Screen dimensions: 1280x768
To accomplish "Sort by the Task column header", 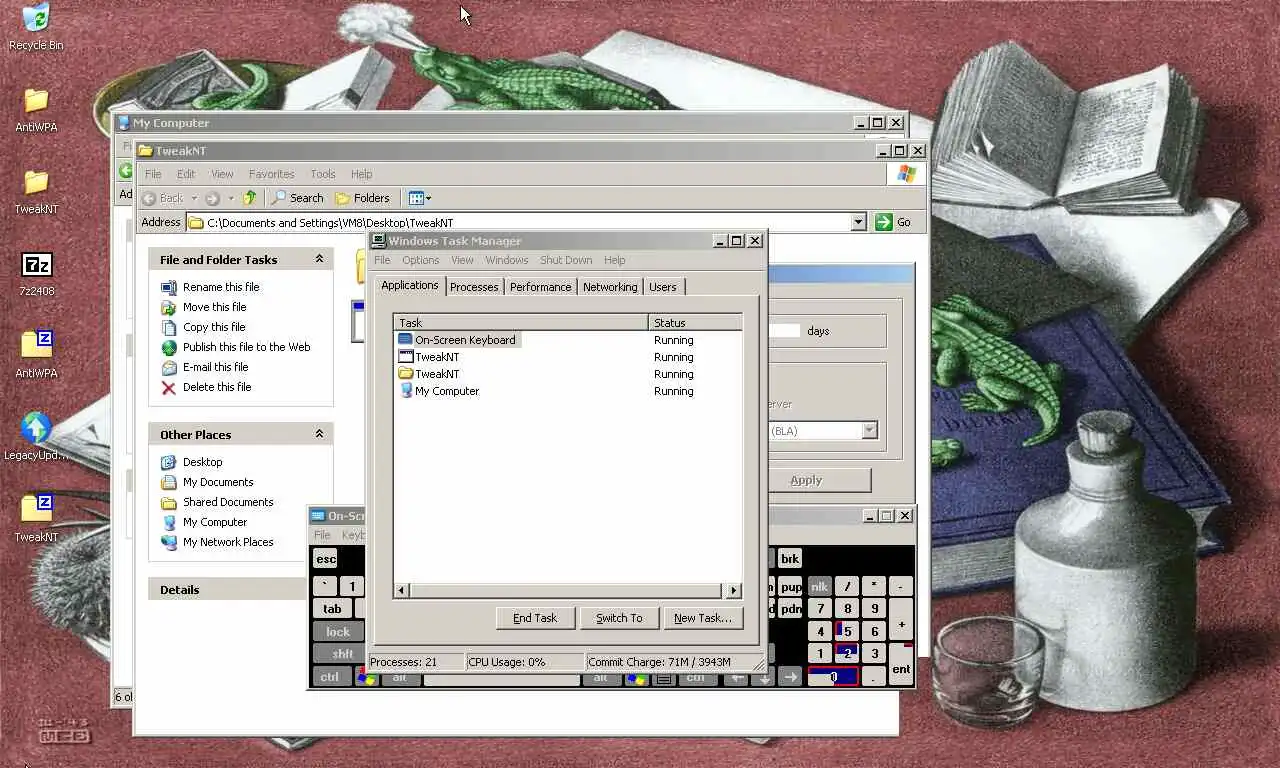I will (x=521, y=323).
